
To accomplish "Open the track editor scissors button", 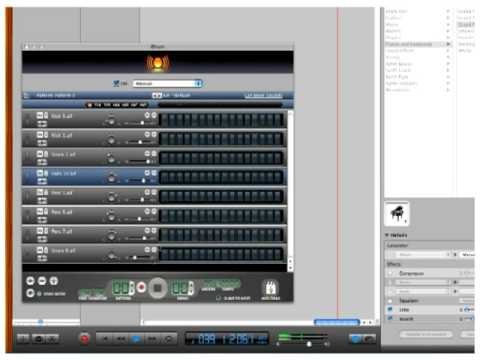I will tap(52, 339).
